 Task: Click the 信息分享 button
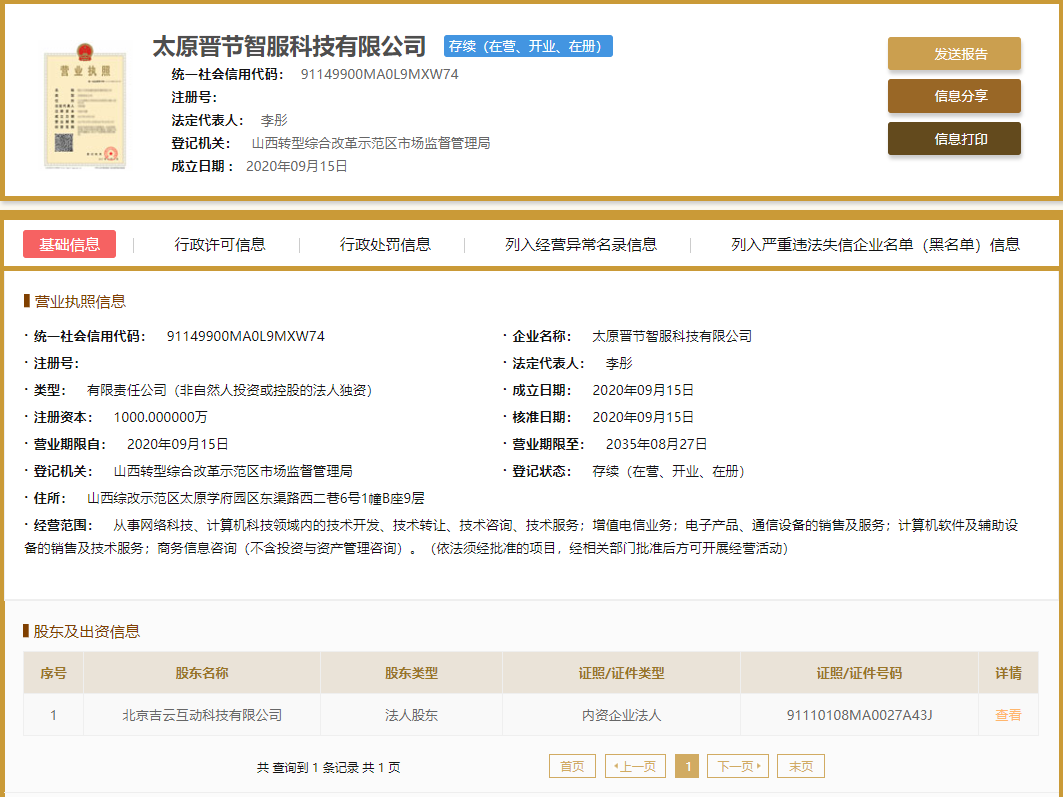tap(954, 96)
